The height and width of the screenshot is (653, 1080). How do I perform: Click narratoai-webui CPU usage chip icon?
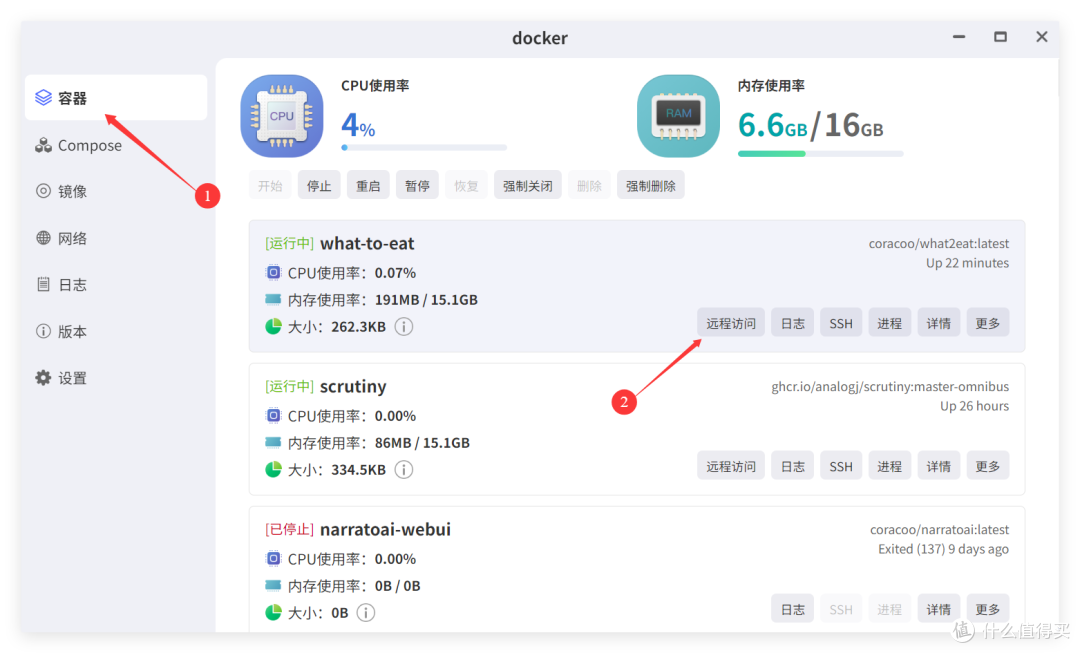[x=273, y=559]
